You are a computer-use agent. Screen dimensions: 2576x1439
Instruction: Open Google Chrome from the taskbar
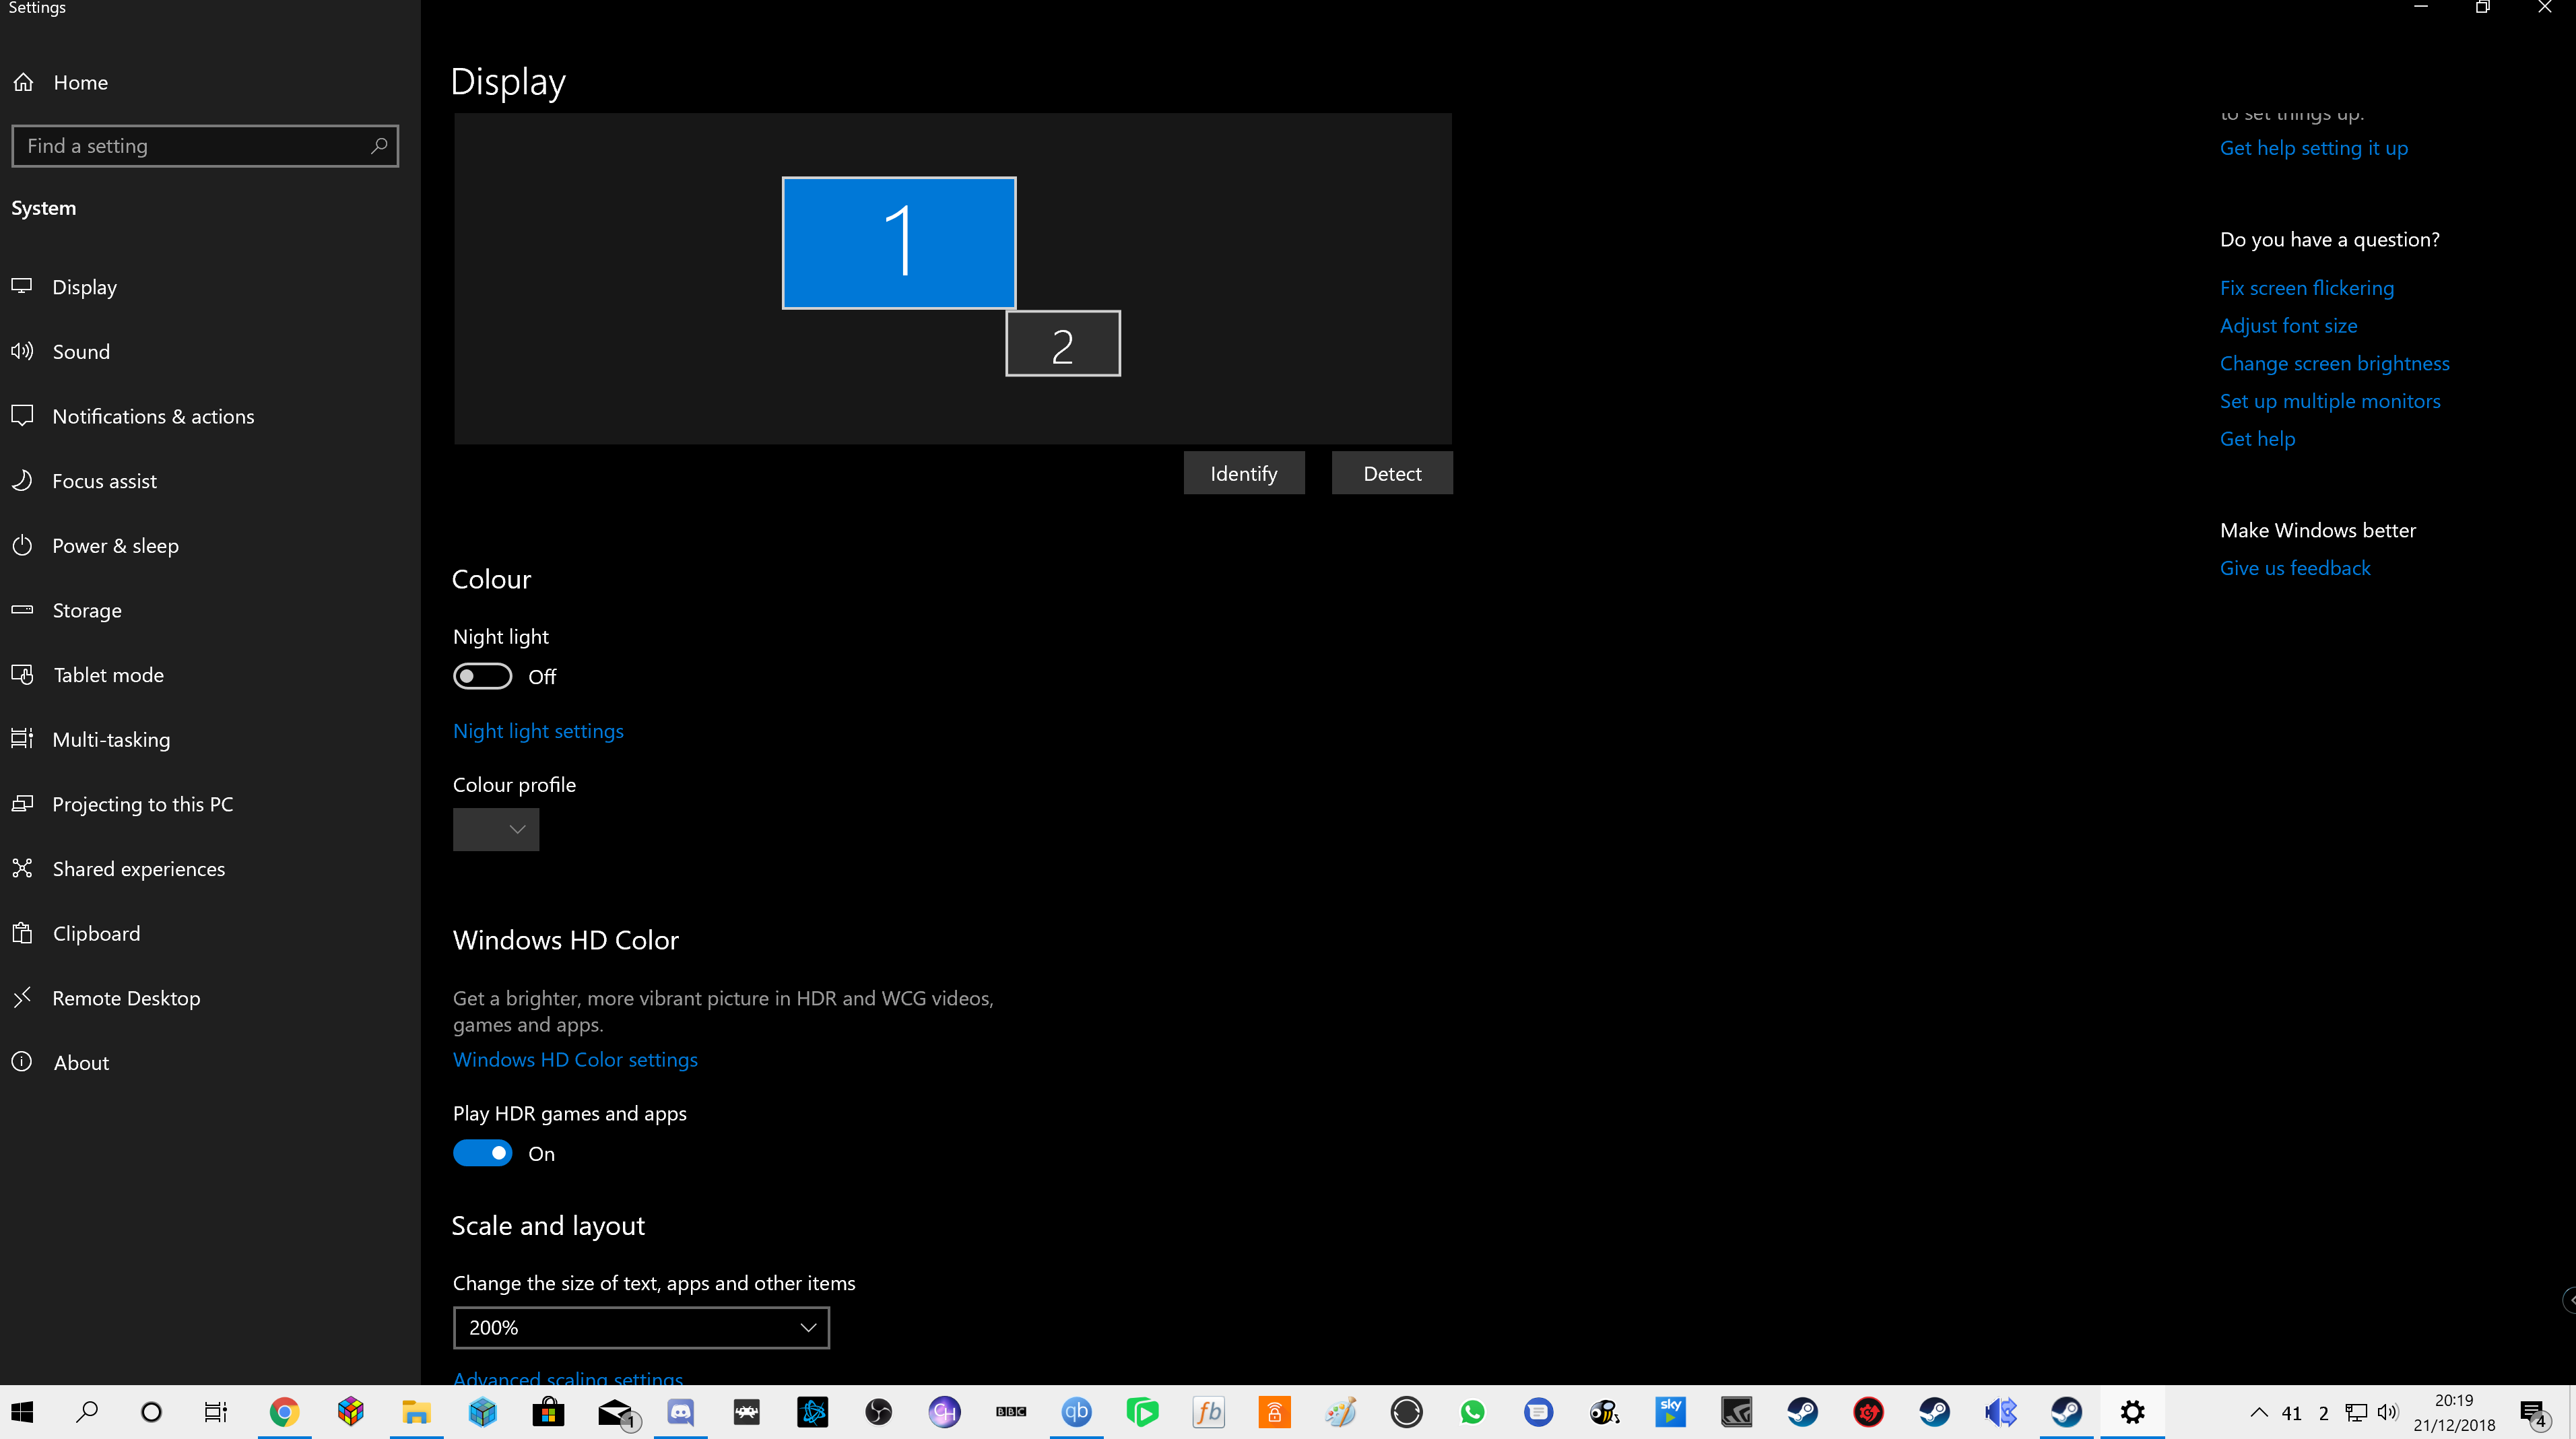pos(284,1412)
